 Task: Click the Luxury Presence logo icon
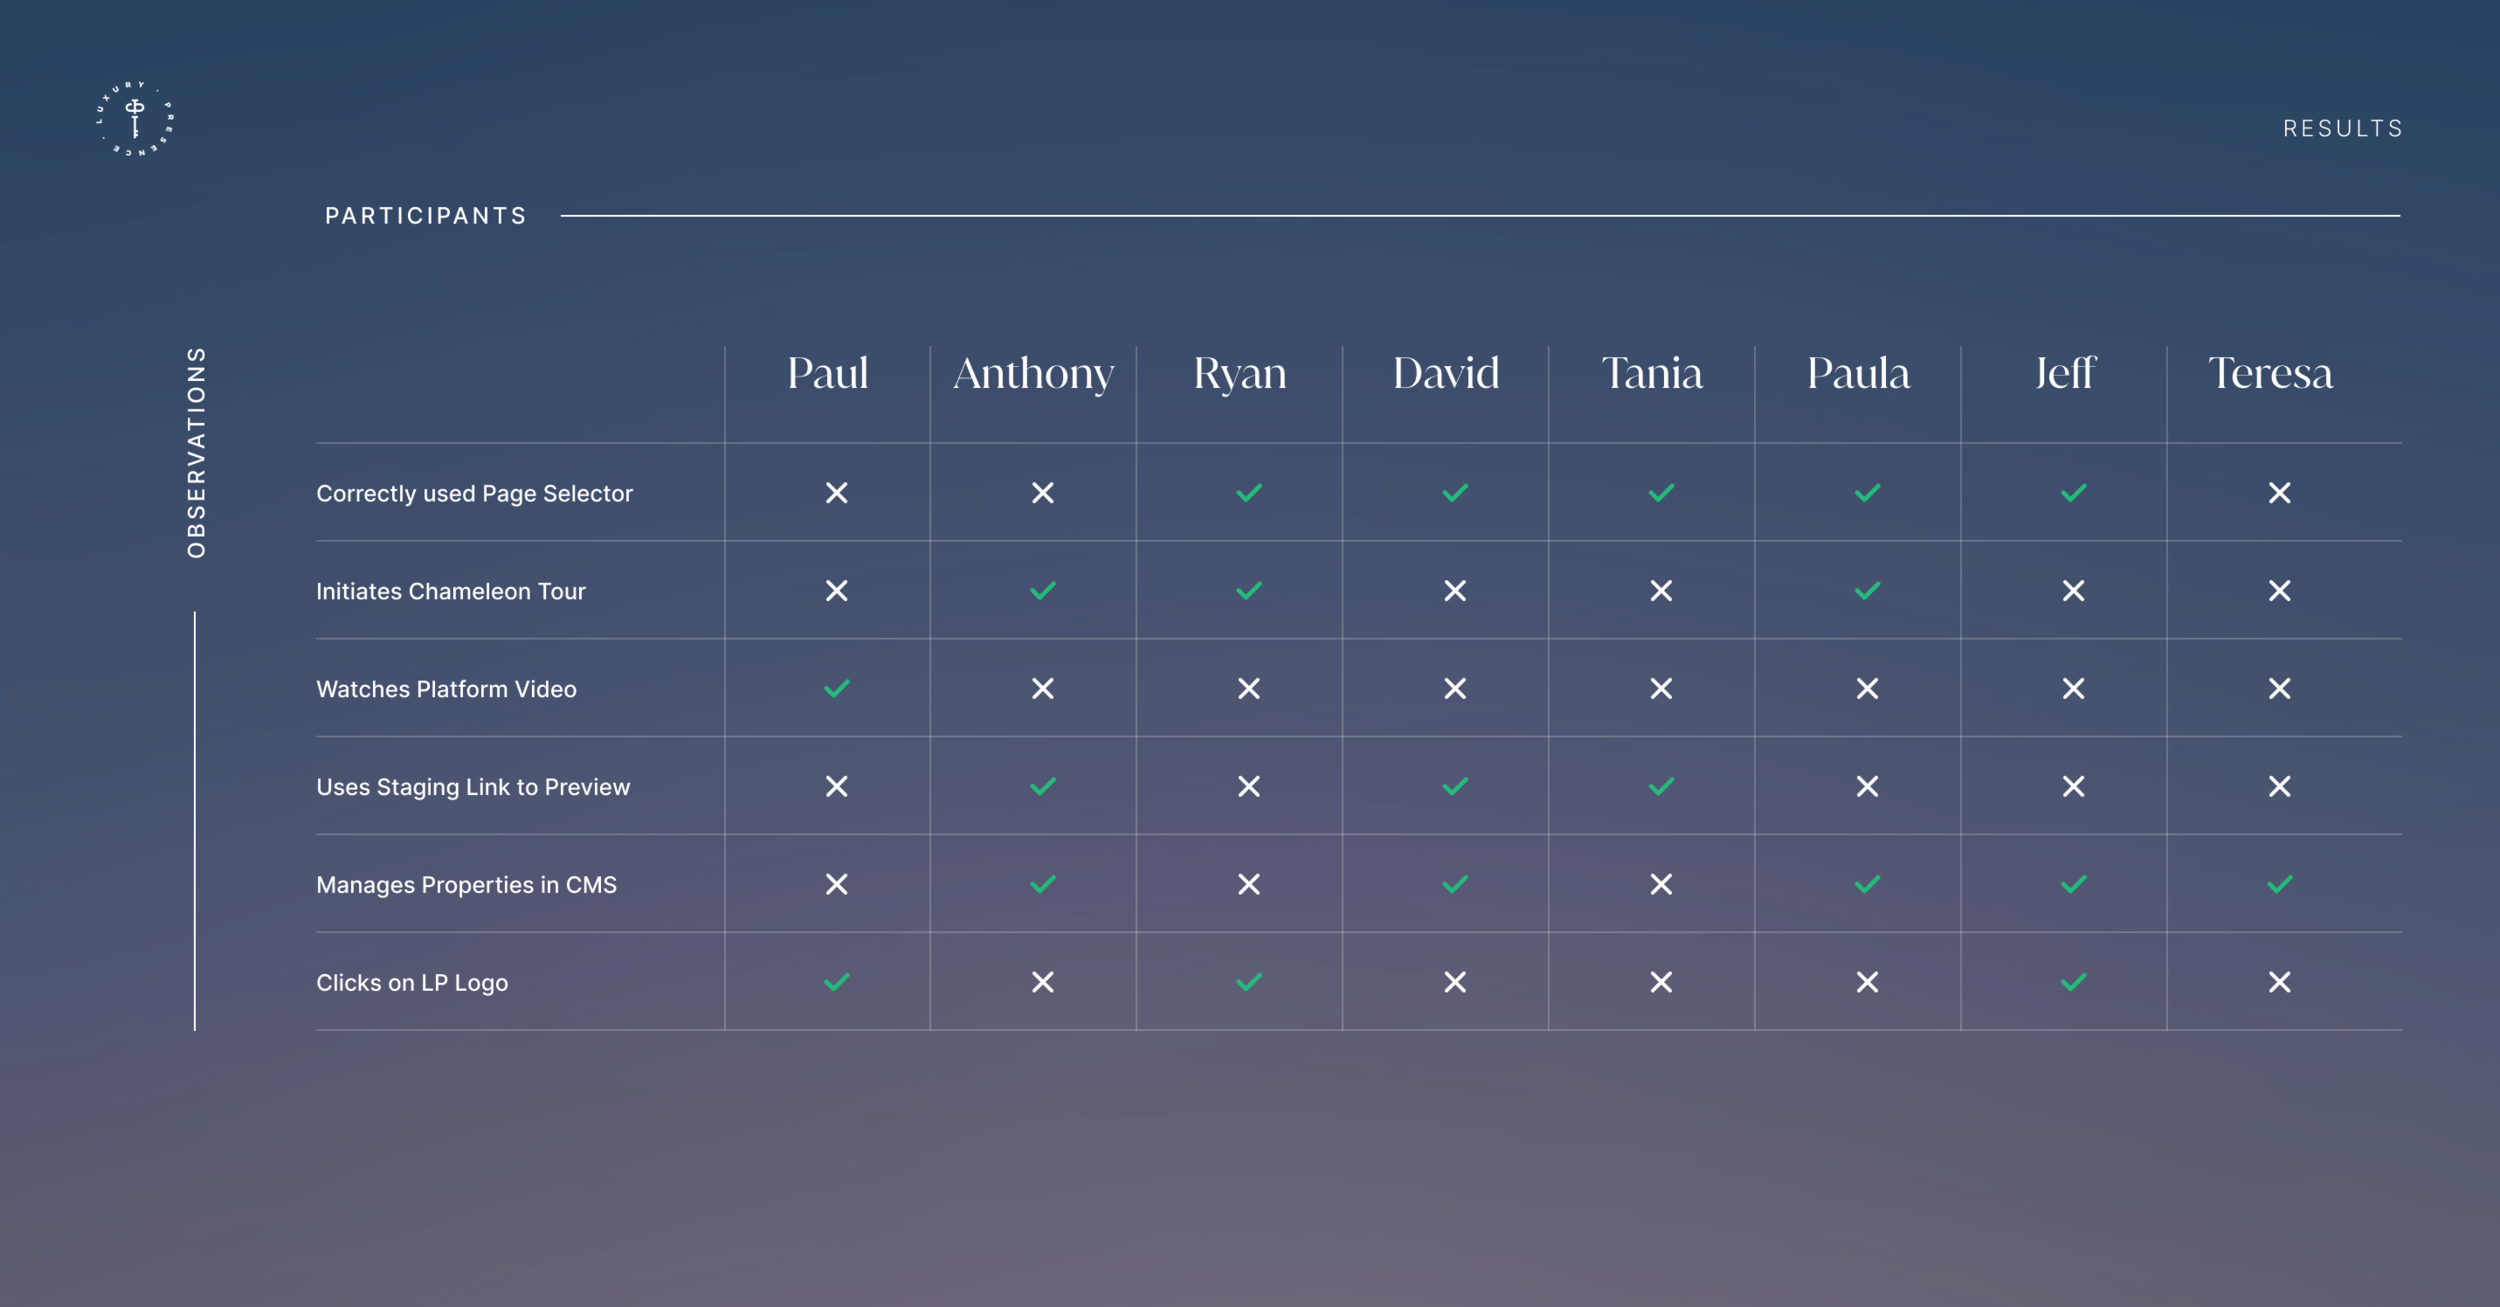[135, 120]
